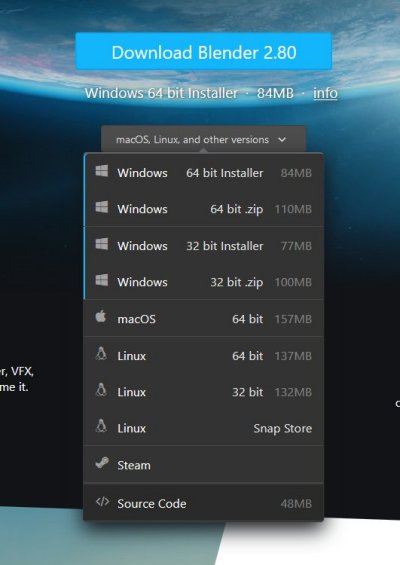Open the Linux Snap Store entry
Screen dimensions: 400x565
204,428
